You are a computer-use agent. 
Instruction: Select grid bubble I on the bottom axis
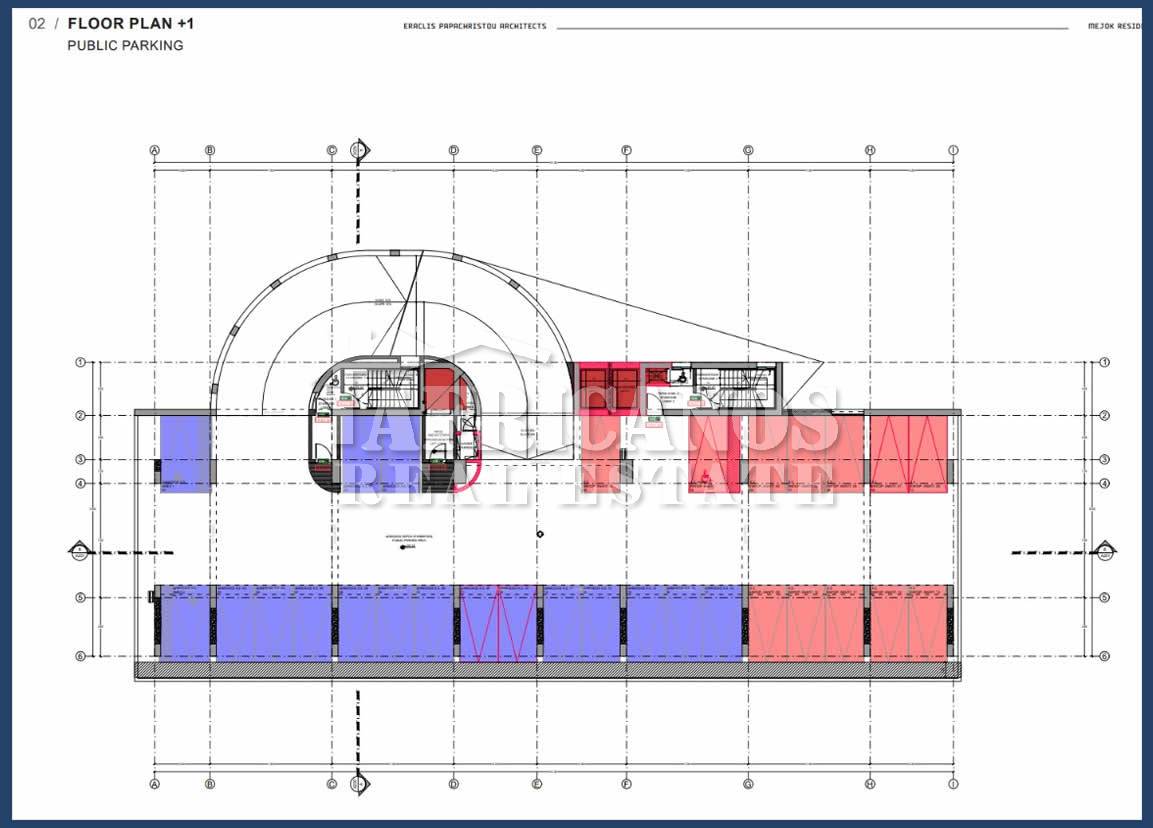(953, 784)
